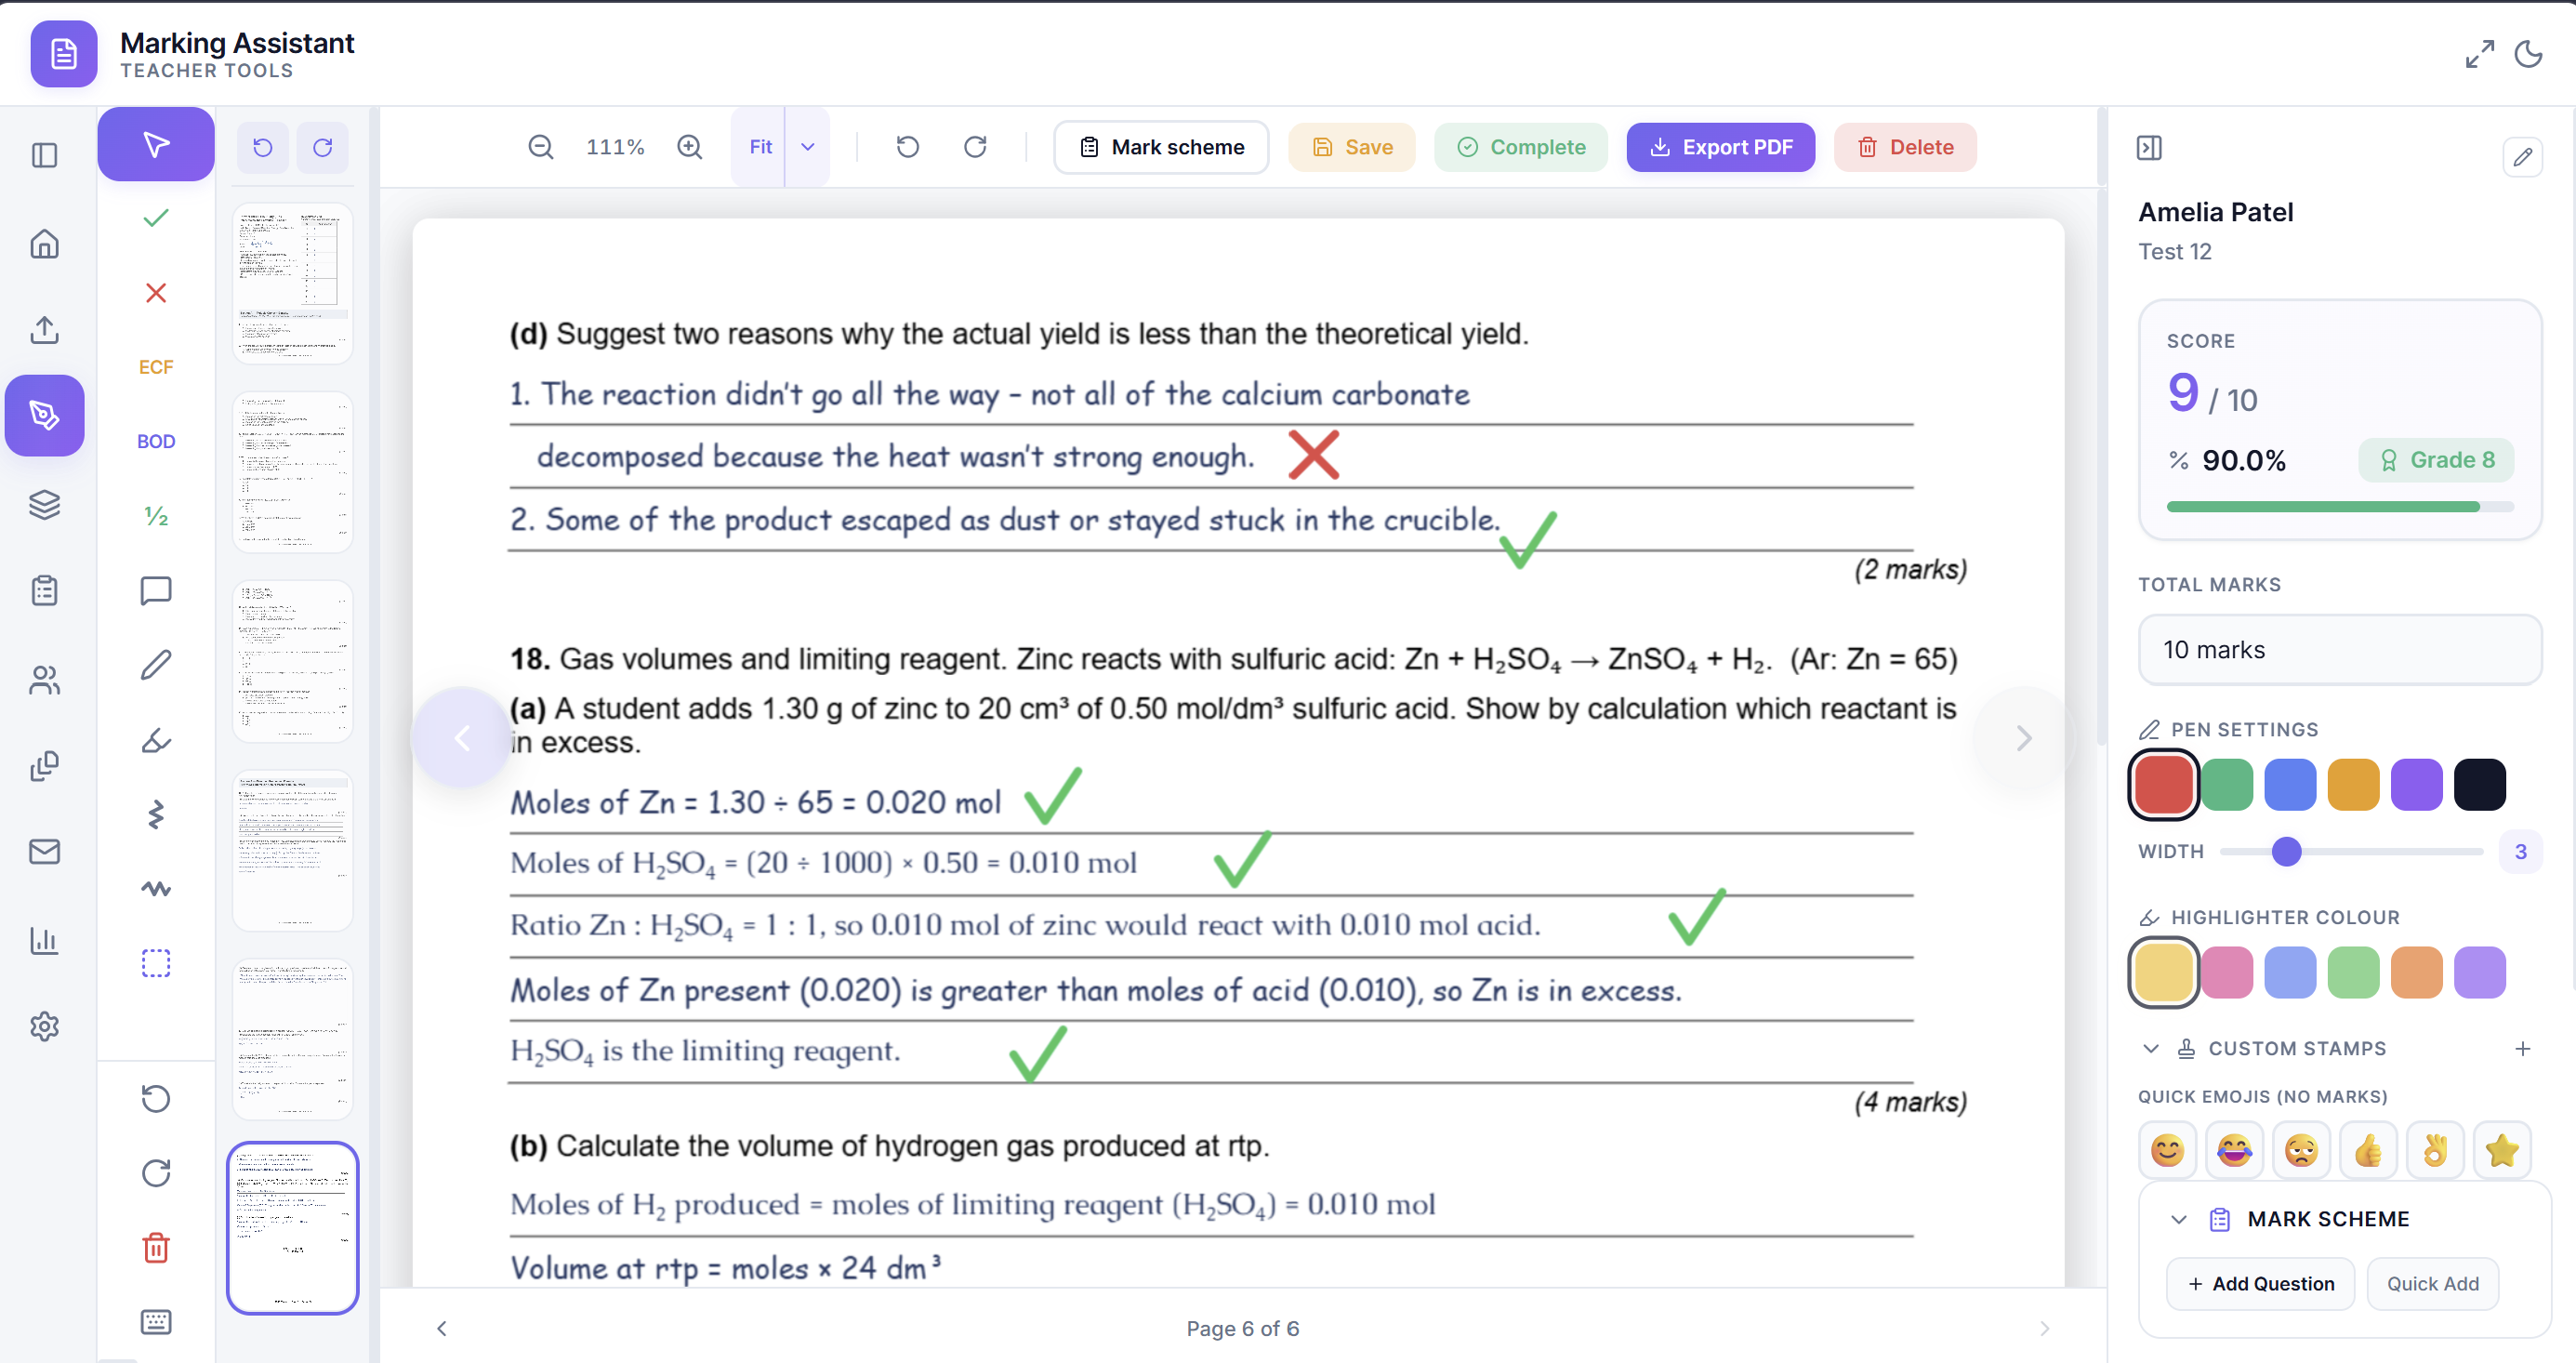2576x1363 pixels.
Task: Go to next page with right arrow overlay
Action: [x=2023, y=738]
